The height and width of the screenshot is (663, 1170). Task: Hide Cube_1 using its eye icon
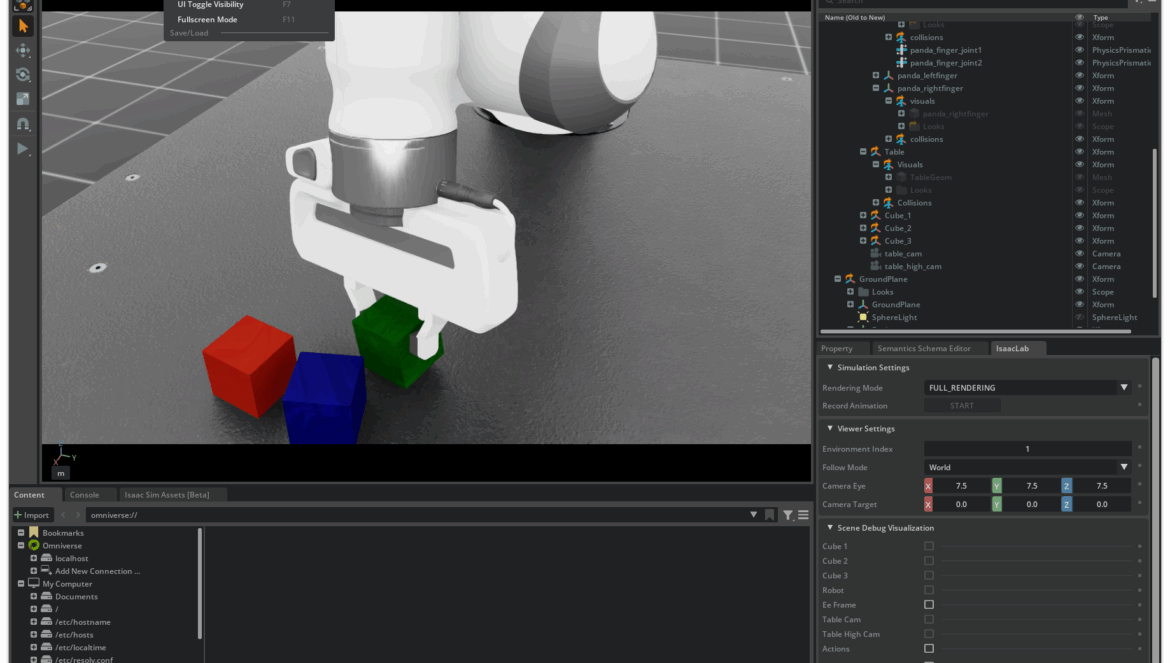point(1079,215)
